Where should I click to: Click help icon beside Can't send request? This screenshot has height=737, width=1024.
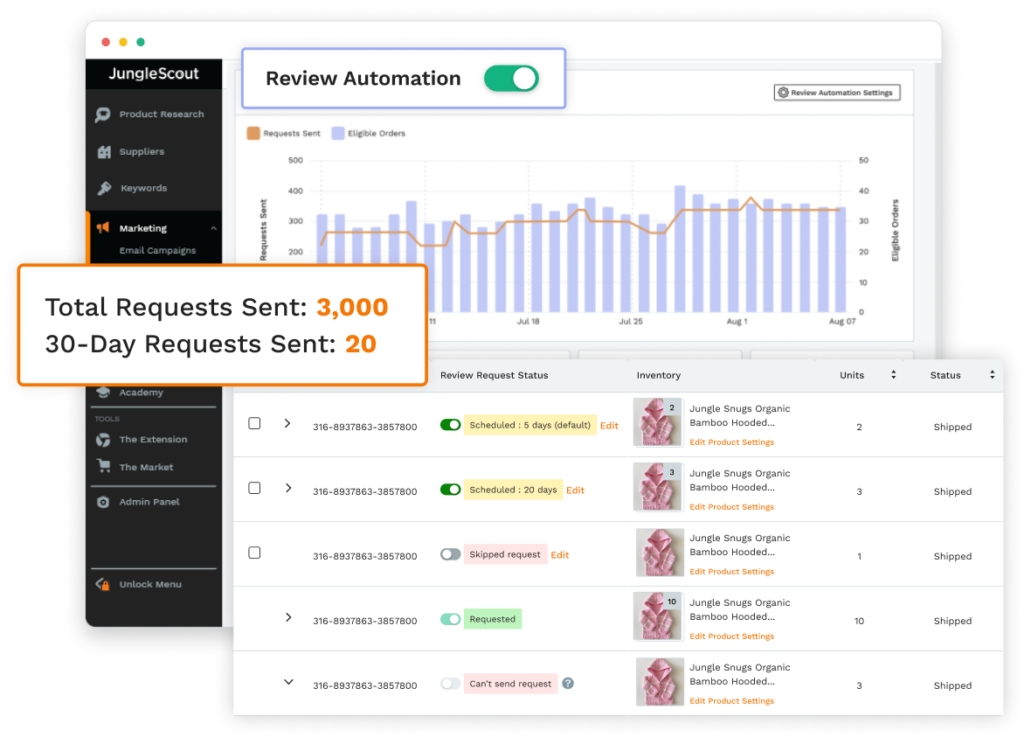pos(568,683)
